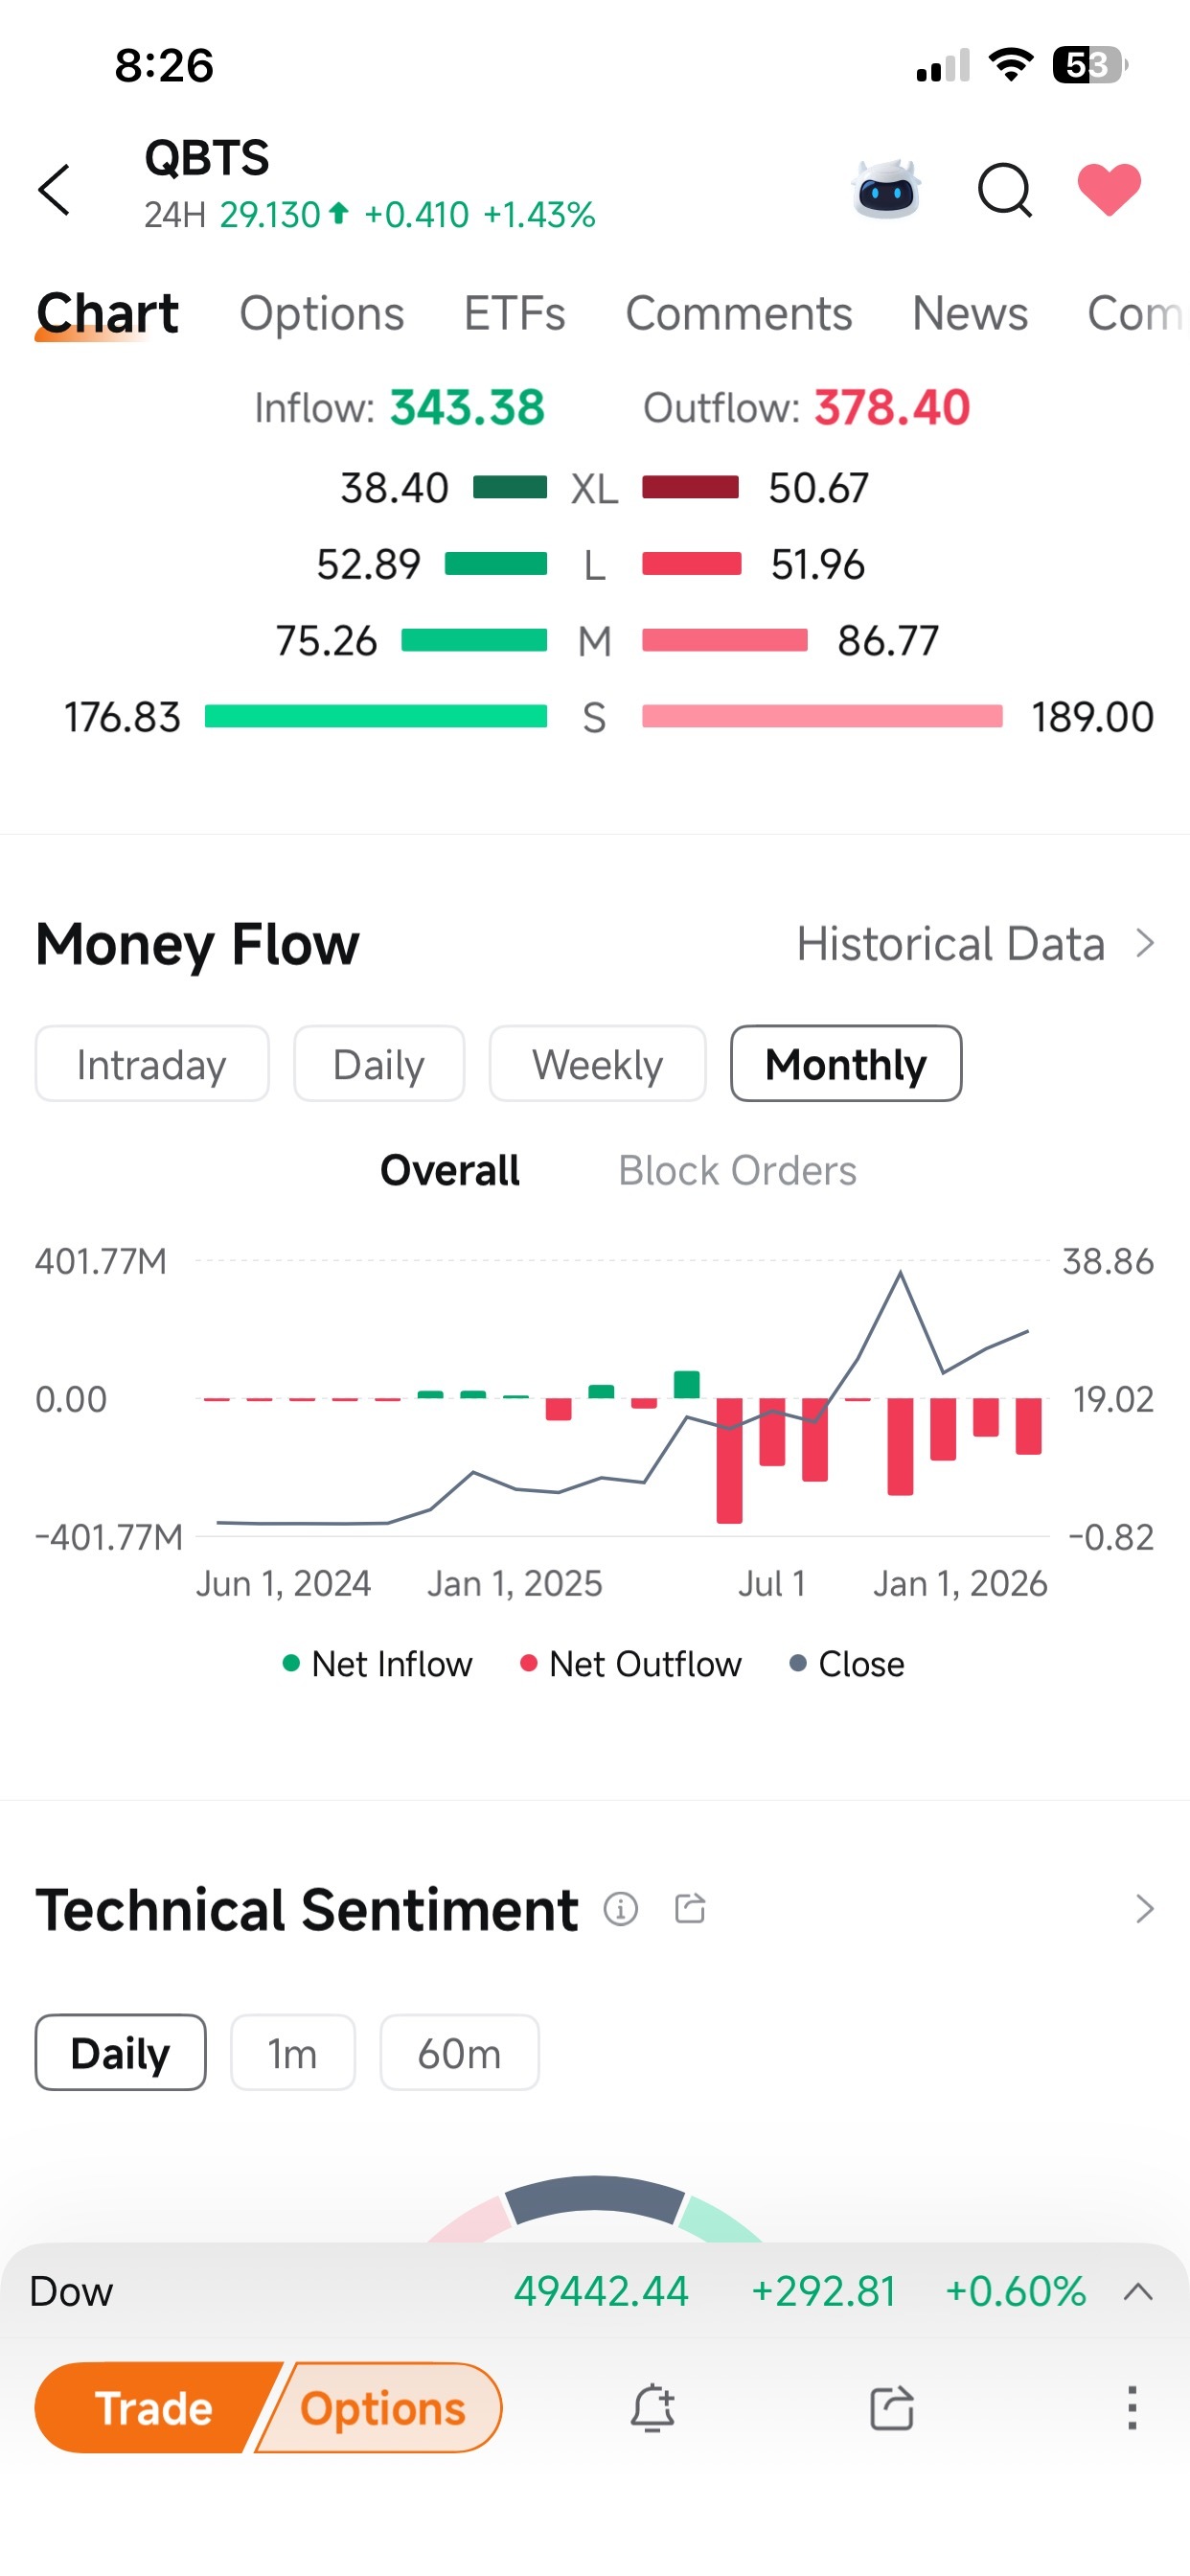The image size is (1190, 2576).
Task: Open the price alert bell icon
Action: click(653, 2408)
